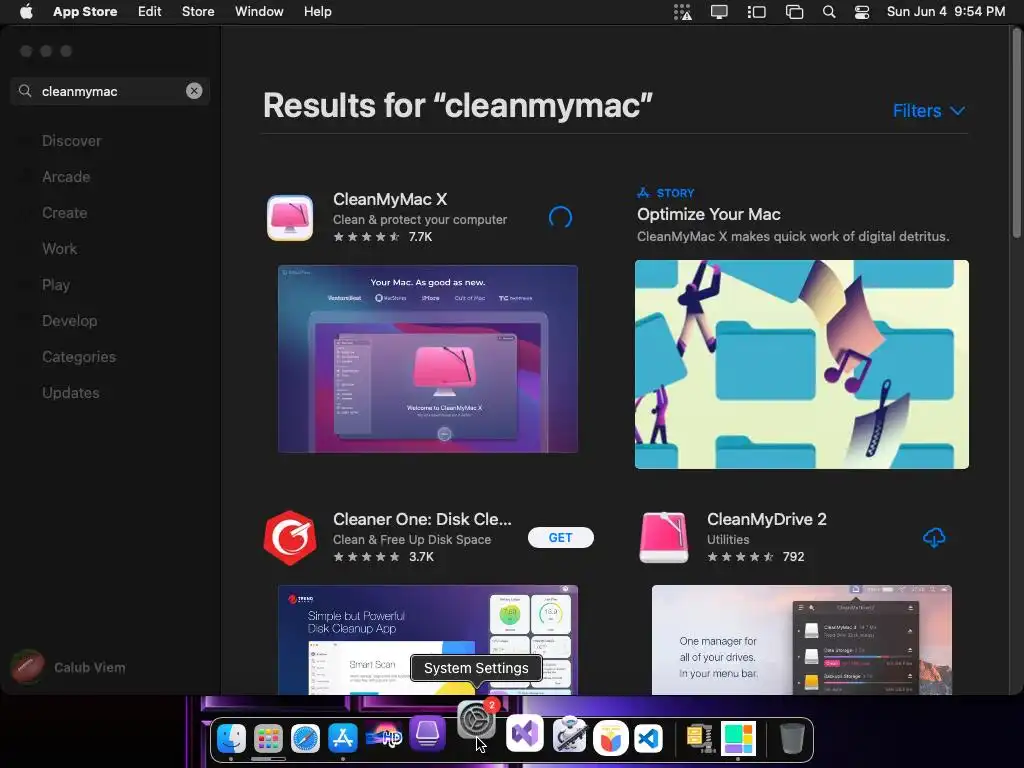Open the Store menu
1024x768 pixels.
198,12
